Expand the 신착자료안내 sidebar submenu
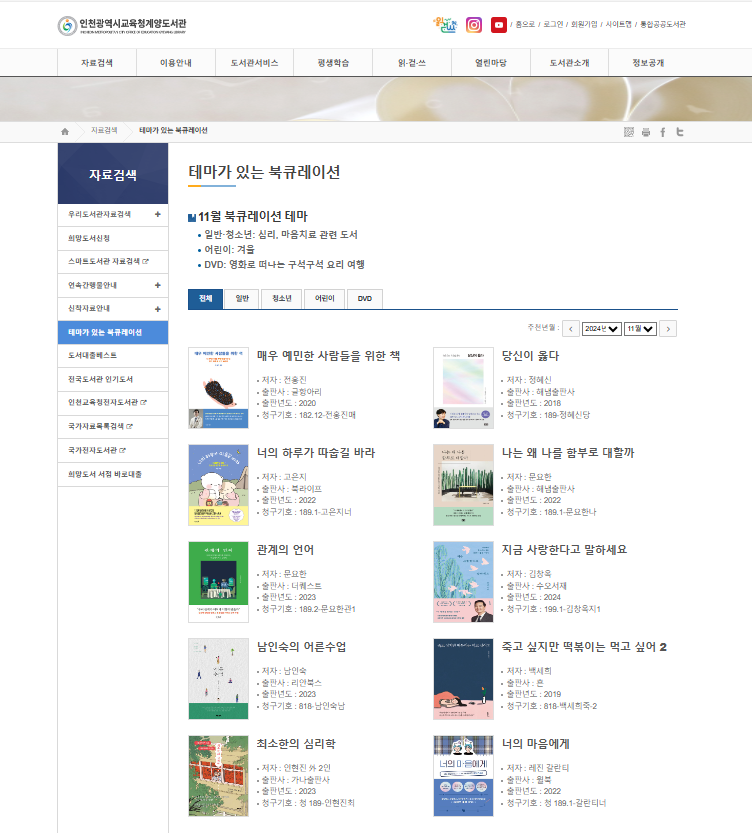Viewport: 752px width, 833px height. pos(157,308)
